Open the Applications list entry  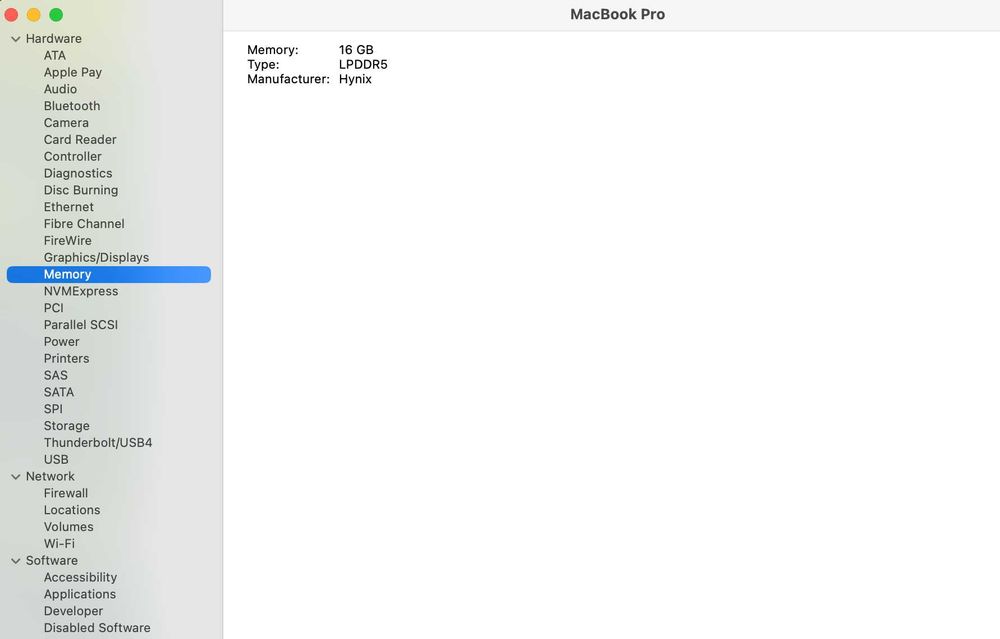point(80,594)
